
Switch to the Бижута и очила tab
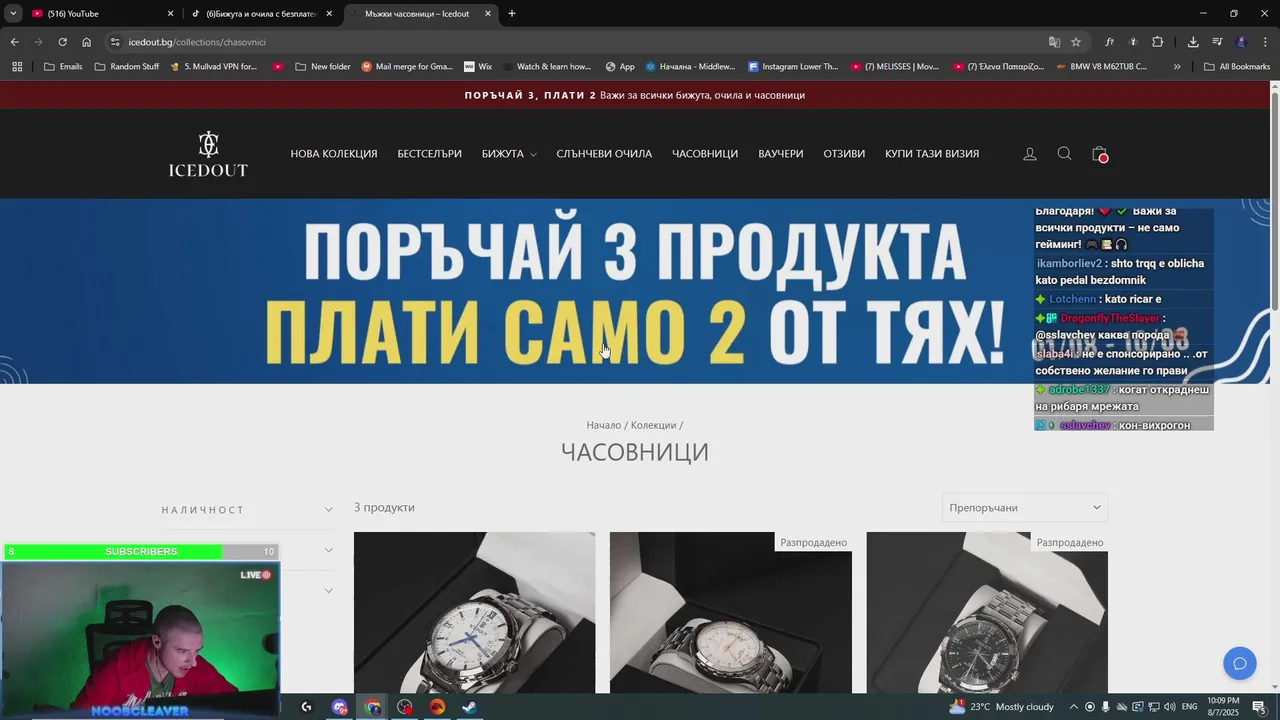[x=260, y=14]
